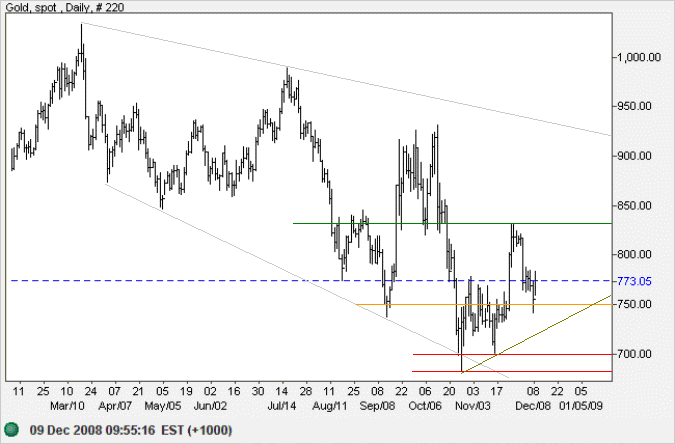Screen dimensions: 675x444
Task: Select the green horizontal resistance line
Action: [x=452, y=224]
